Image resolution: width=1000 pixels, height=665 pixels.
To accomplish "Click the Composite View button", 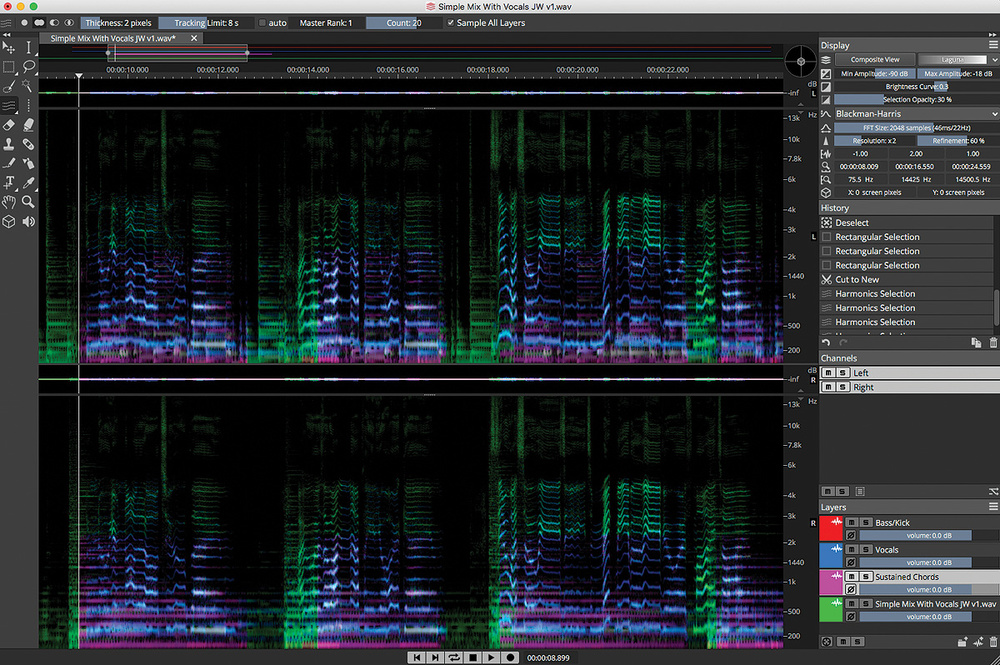I will [874, 60].
